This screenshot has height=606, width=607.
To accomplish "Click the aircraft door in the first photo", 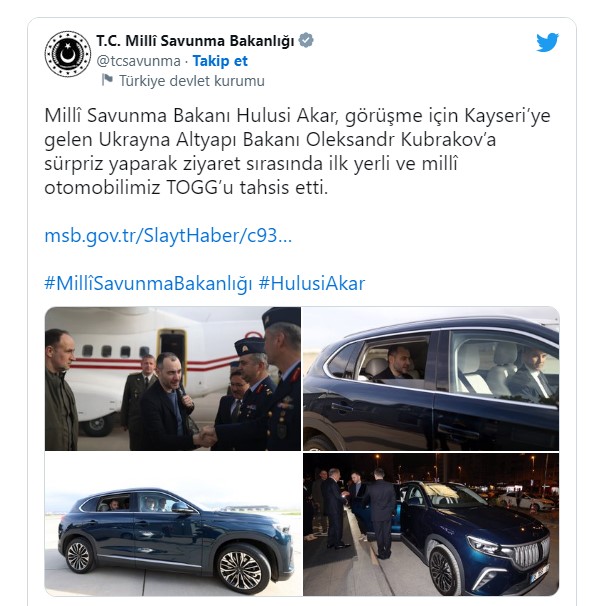I will click(172, 348).
